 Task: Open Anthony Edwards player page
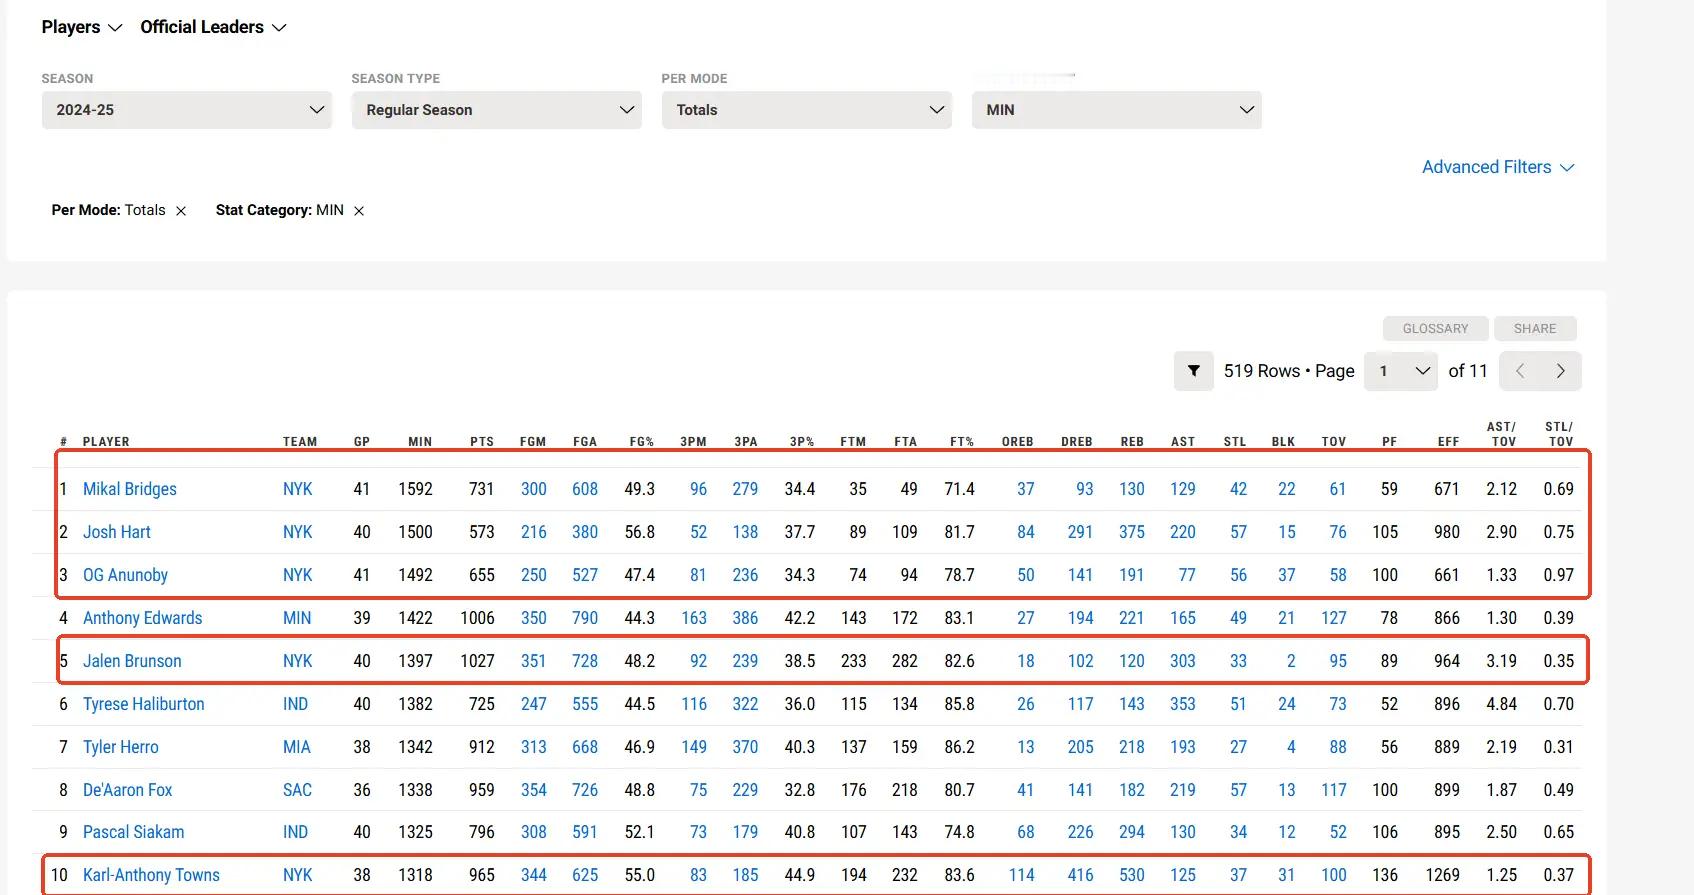point(142,618)
